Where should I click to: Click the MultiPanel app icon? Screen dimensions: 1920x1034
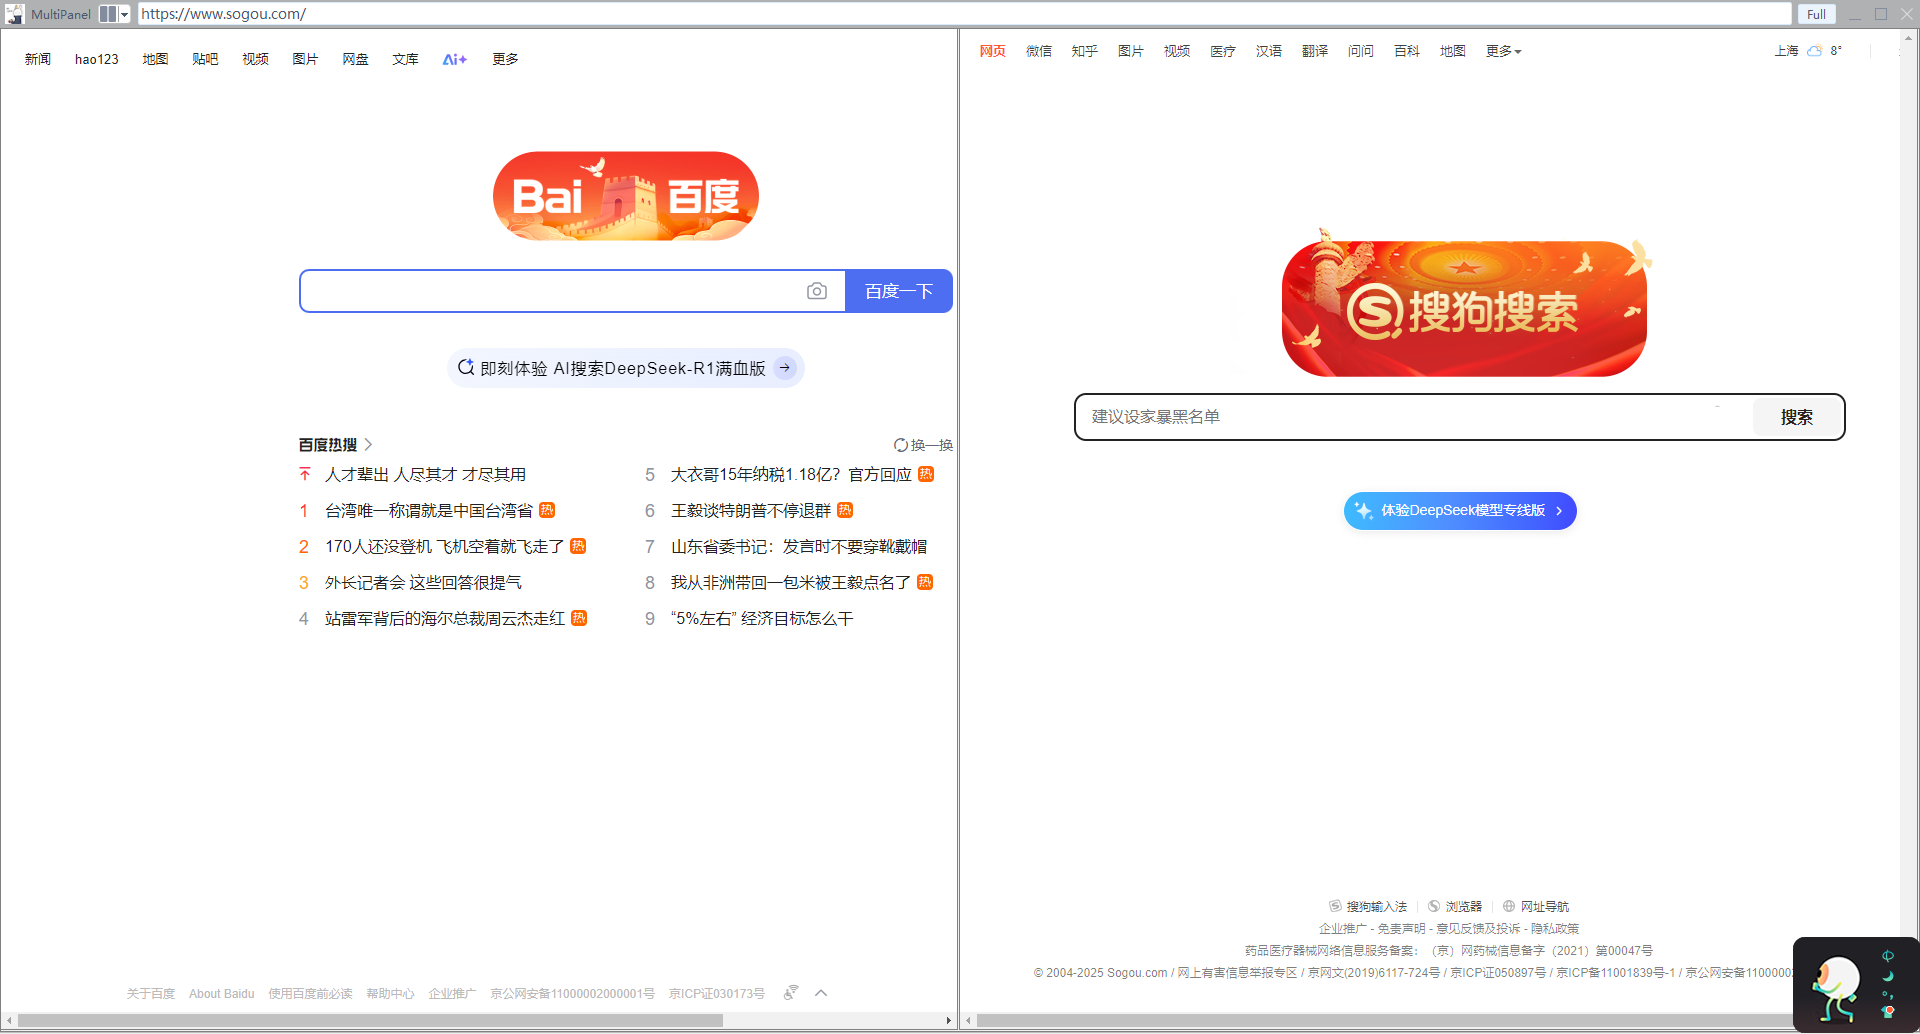pyautogui.click(x=15, y=14)
